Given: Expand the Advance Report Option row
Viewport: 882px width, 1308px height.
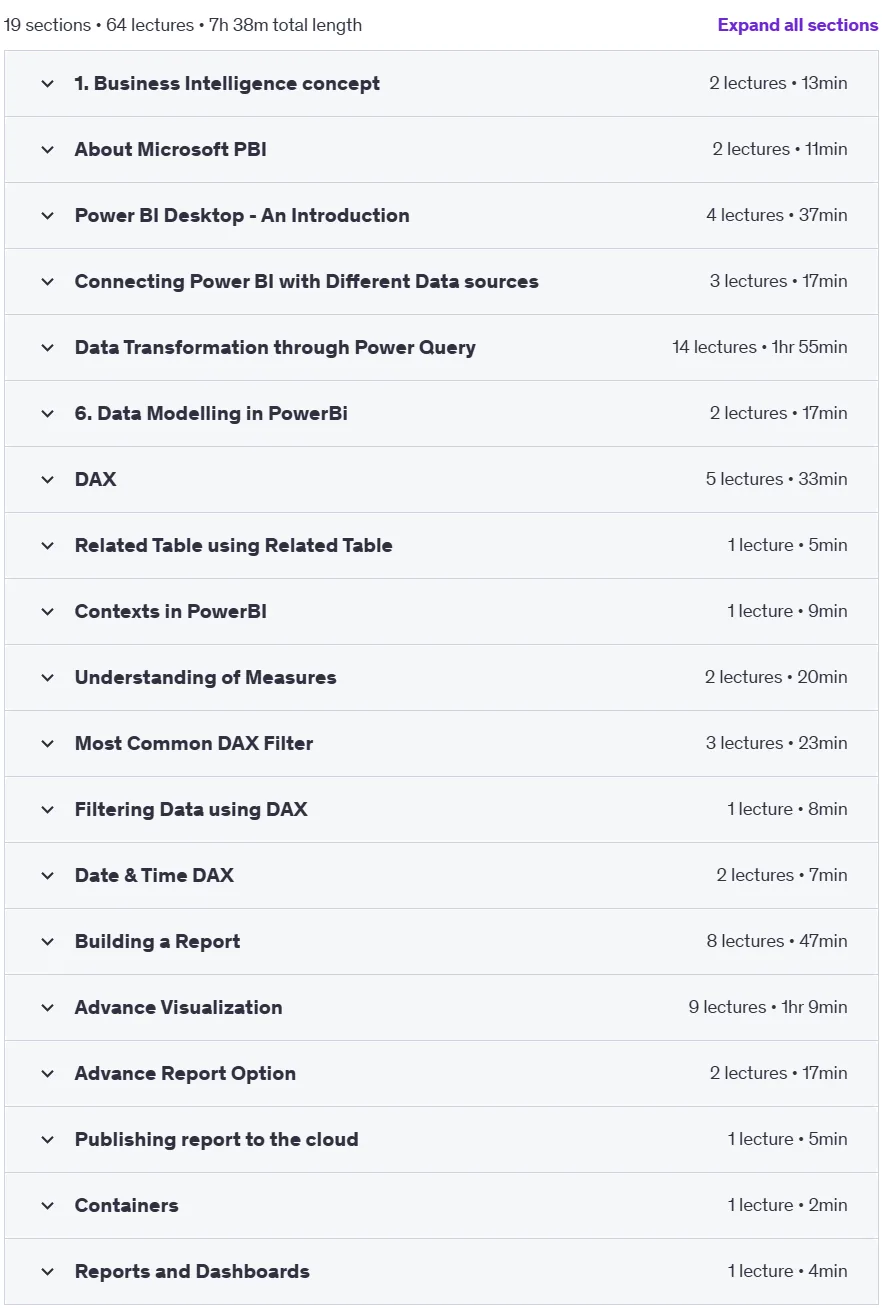Looking at the screenshot, I should click(441, 1074).
